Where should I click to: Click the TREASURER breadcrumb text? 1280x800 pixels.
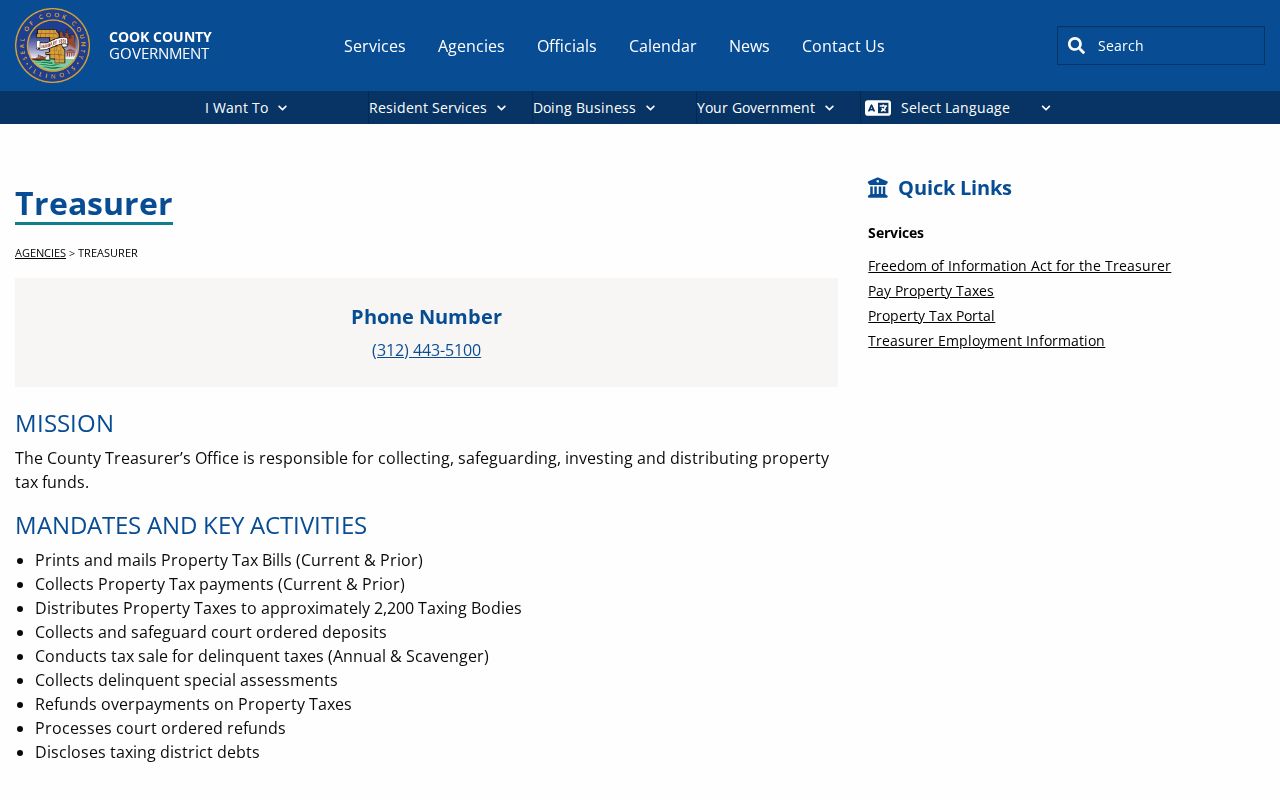pos(108,253)
